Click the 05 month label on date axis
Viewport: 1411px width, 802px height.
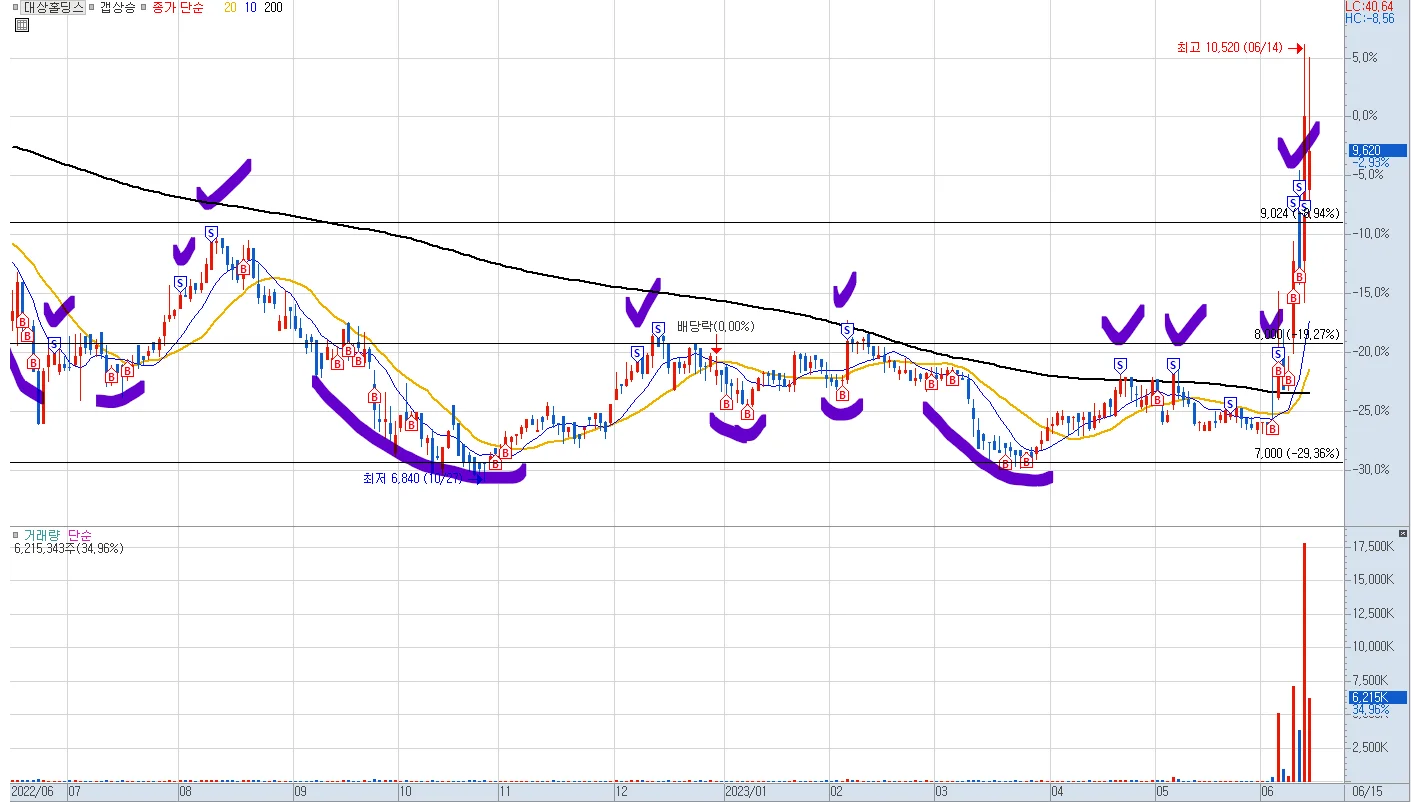coord(1162,791)
